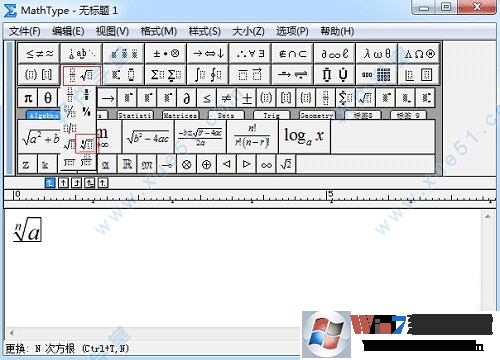Switch to the Matrices tab
The image size is (500, 360).
pyautogui.click(x=180, y=115)
